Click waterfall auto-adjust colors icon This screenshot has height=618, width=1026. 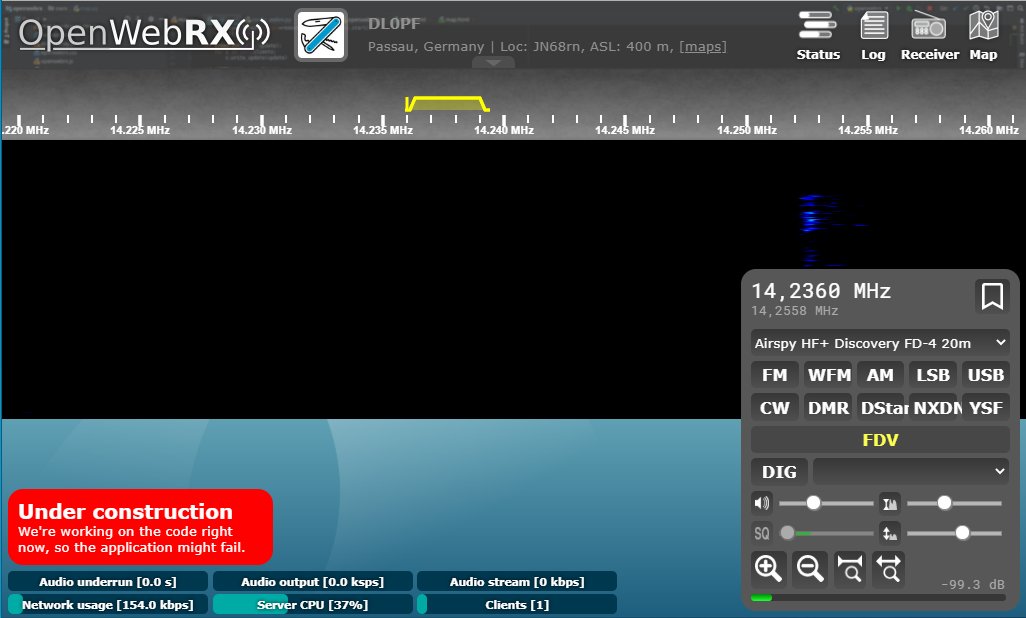[890, 503]
